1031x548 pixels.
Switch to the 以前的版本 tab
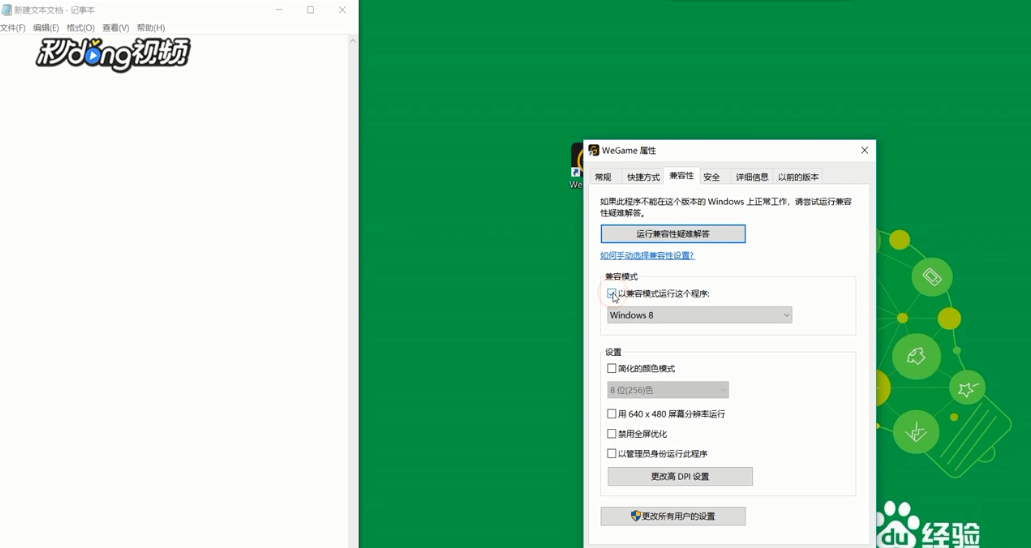pyautogui.click(x=798, y=177)
